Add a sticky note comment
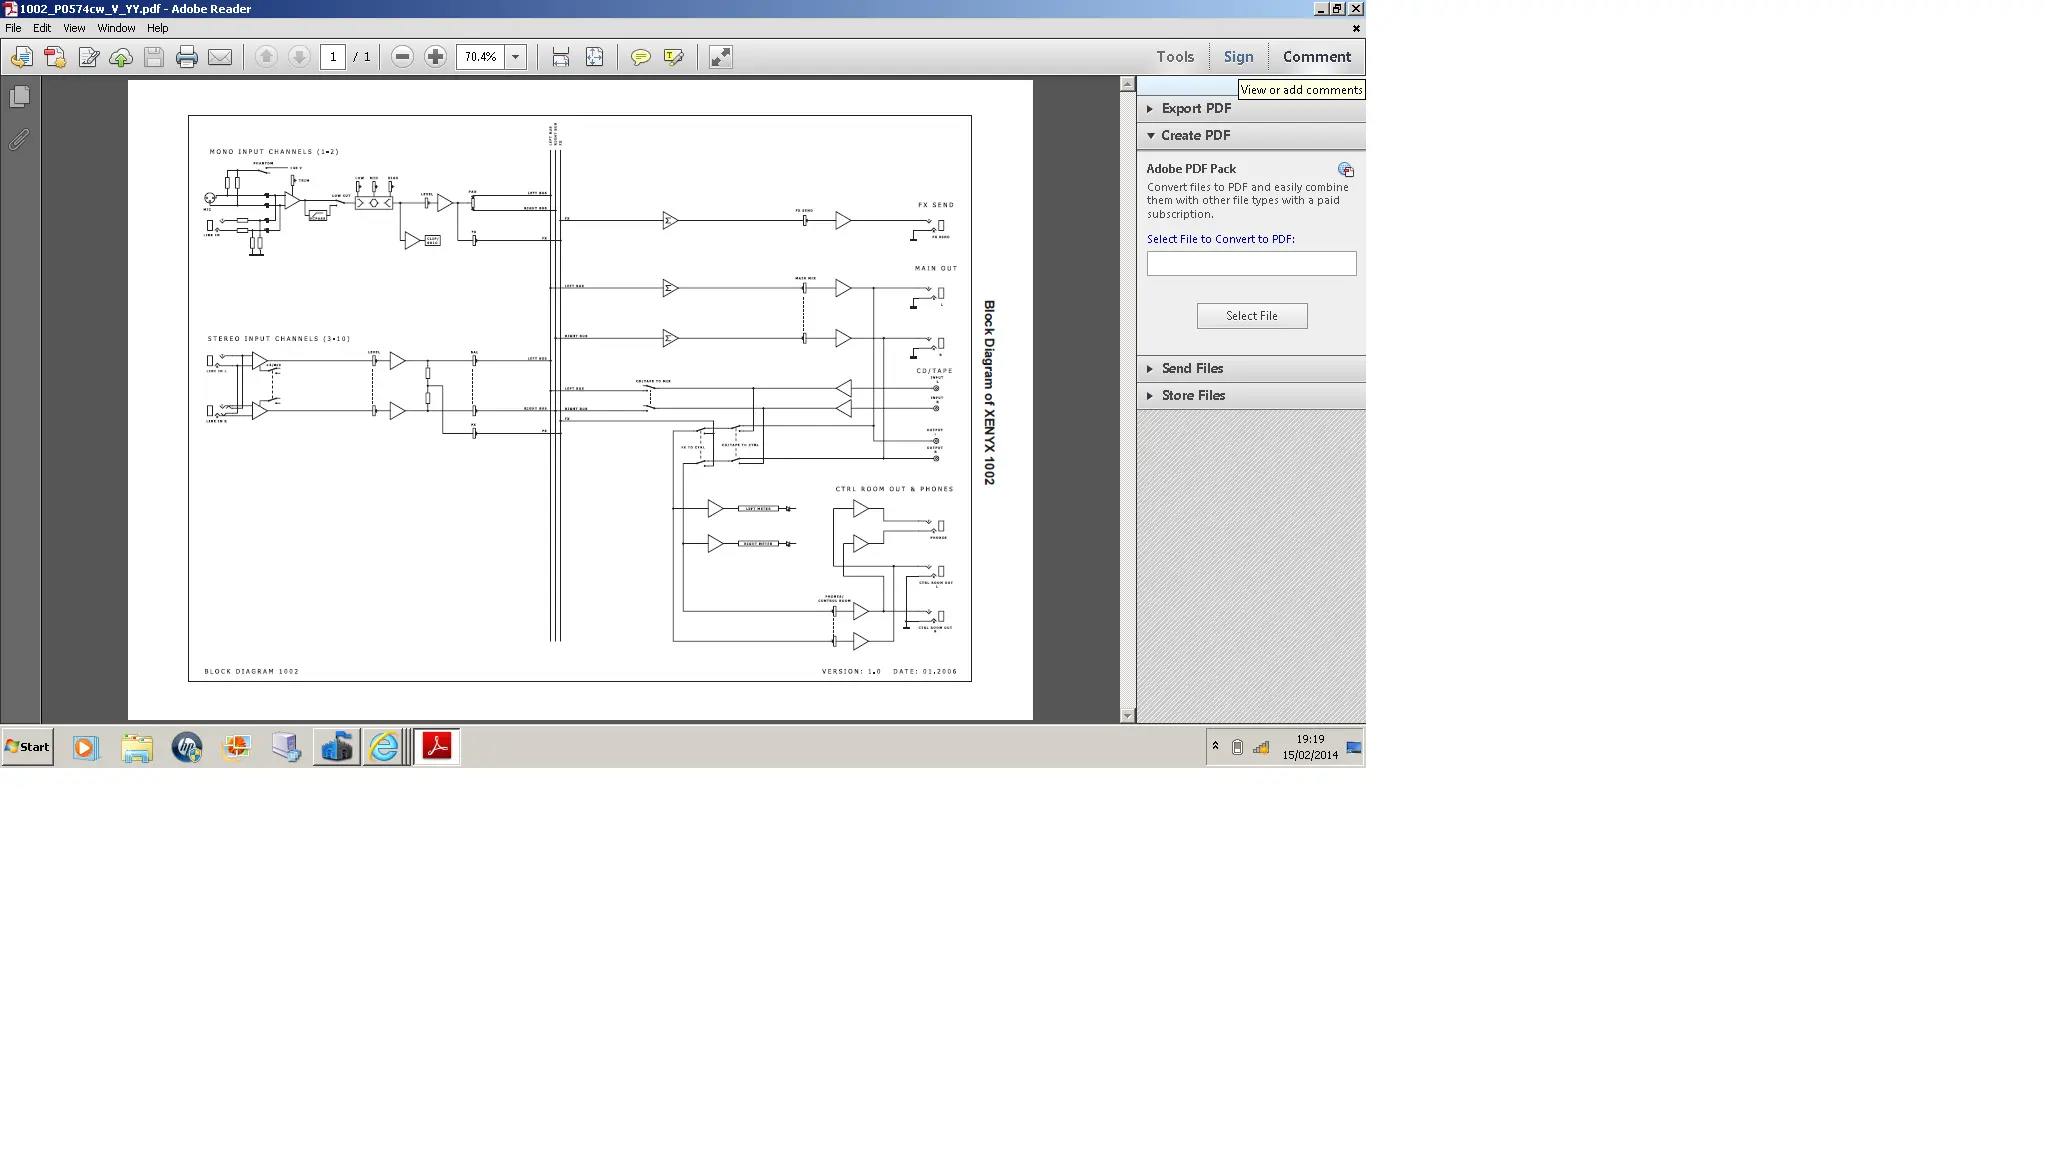Image resolution: width=2049 pixels, height=1152 pixels. [641, 57]
